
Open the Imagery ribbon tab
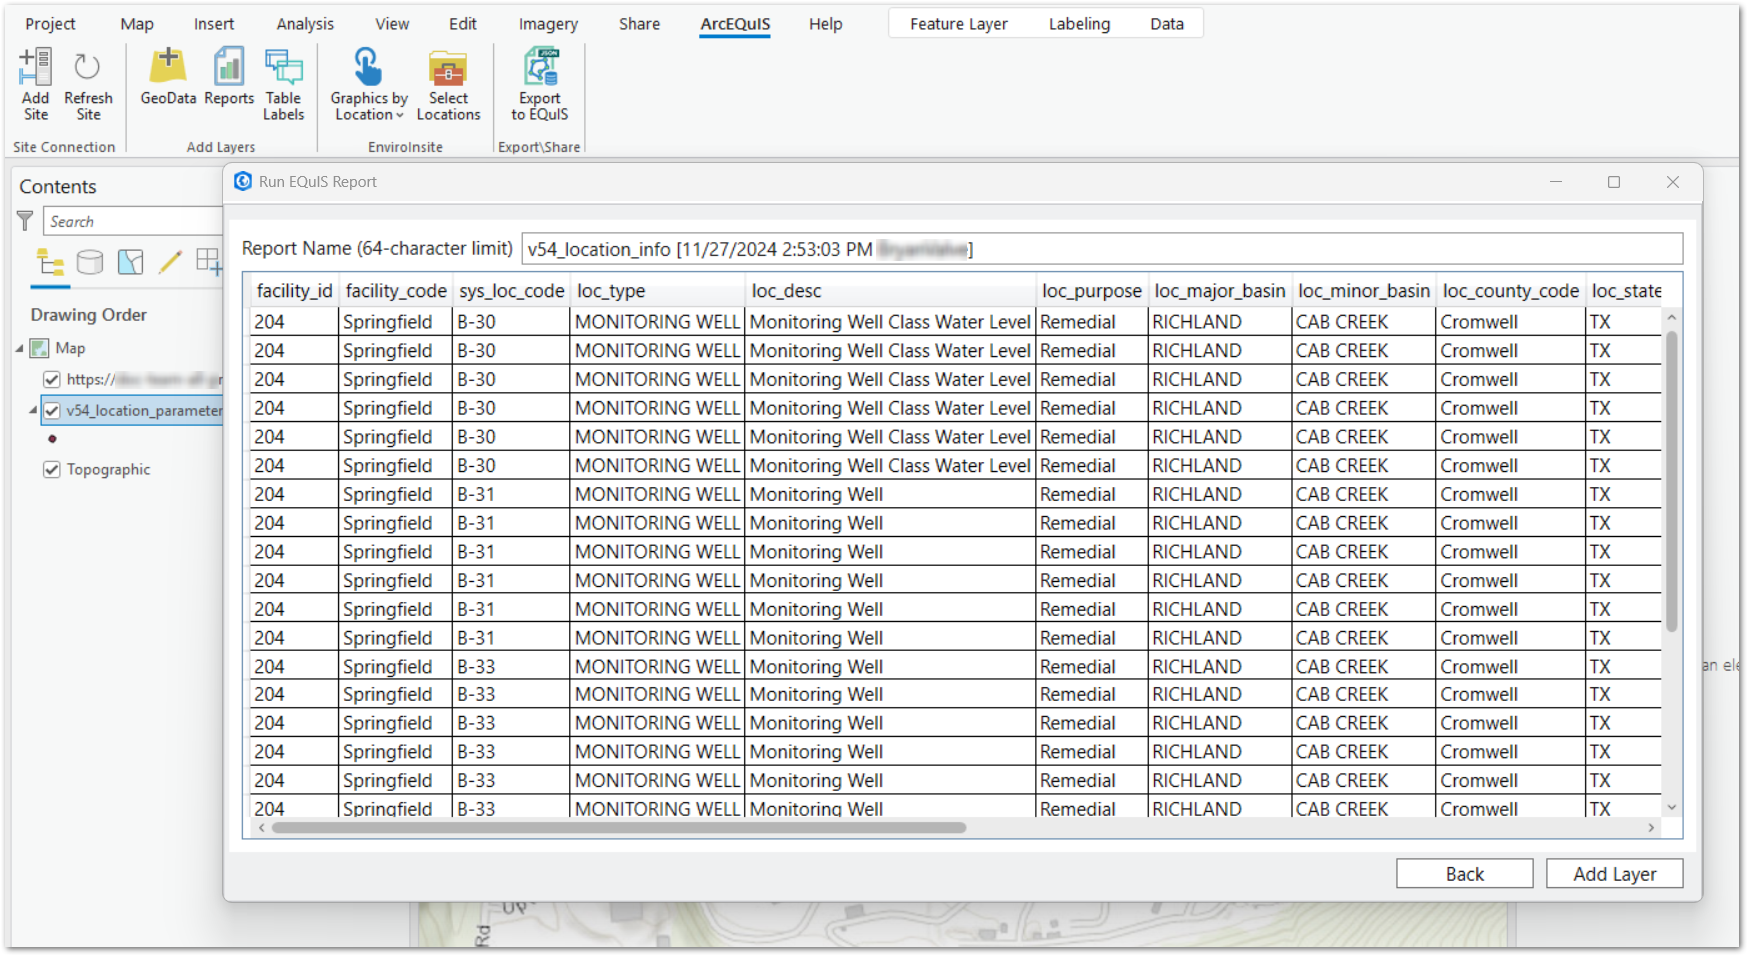point(548,24)
